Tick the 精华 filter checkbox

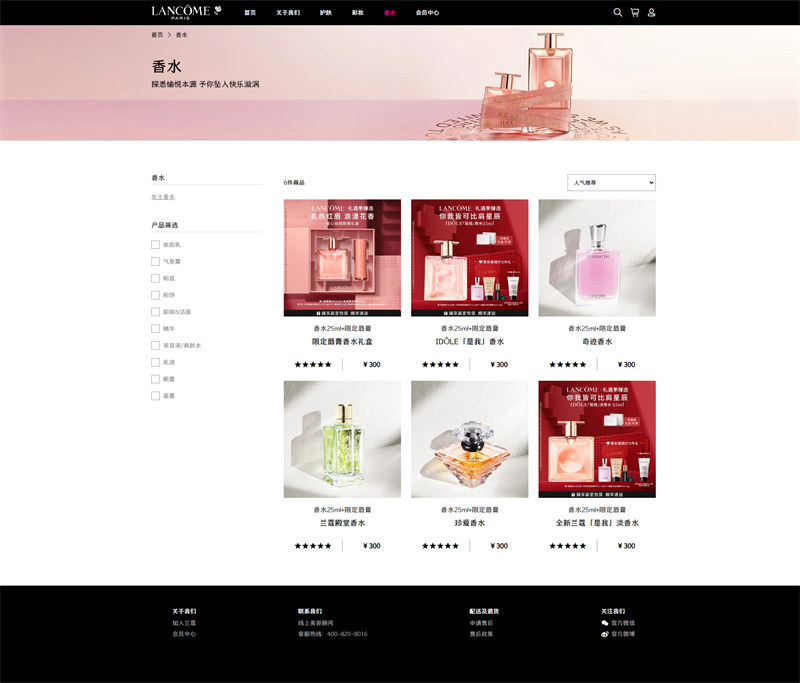coord(156,328)
